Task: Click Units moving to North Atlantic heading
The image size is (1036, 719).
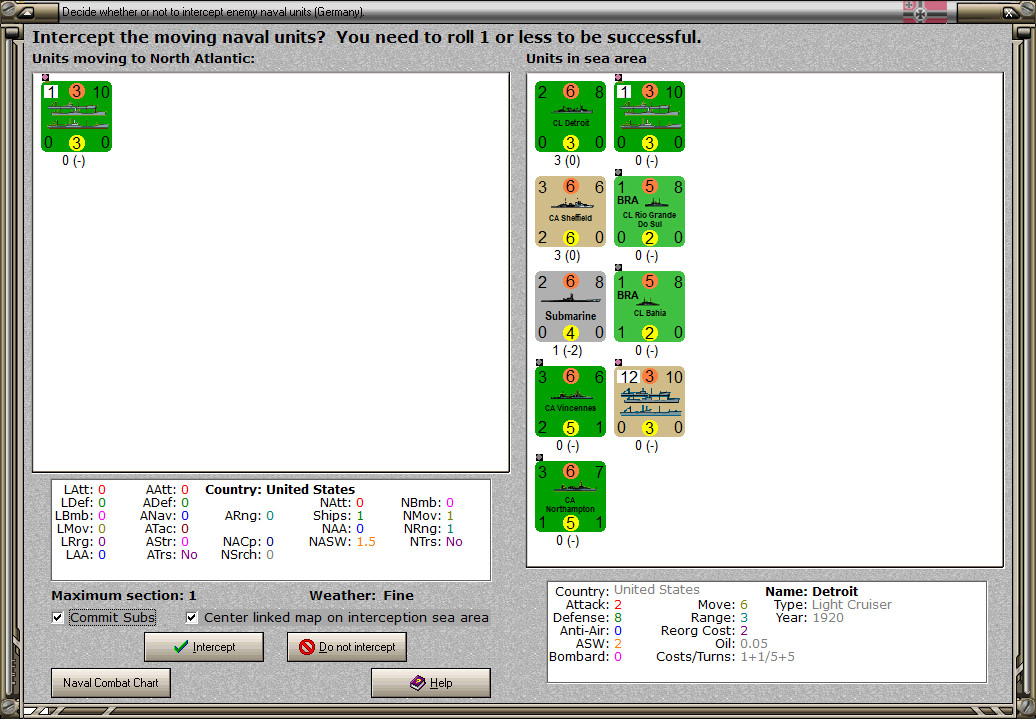Action: point(143,59)
